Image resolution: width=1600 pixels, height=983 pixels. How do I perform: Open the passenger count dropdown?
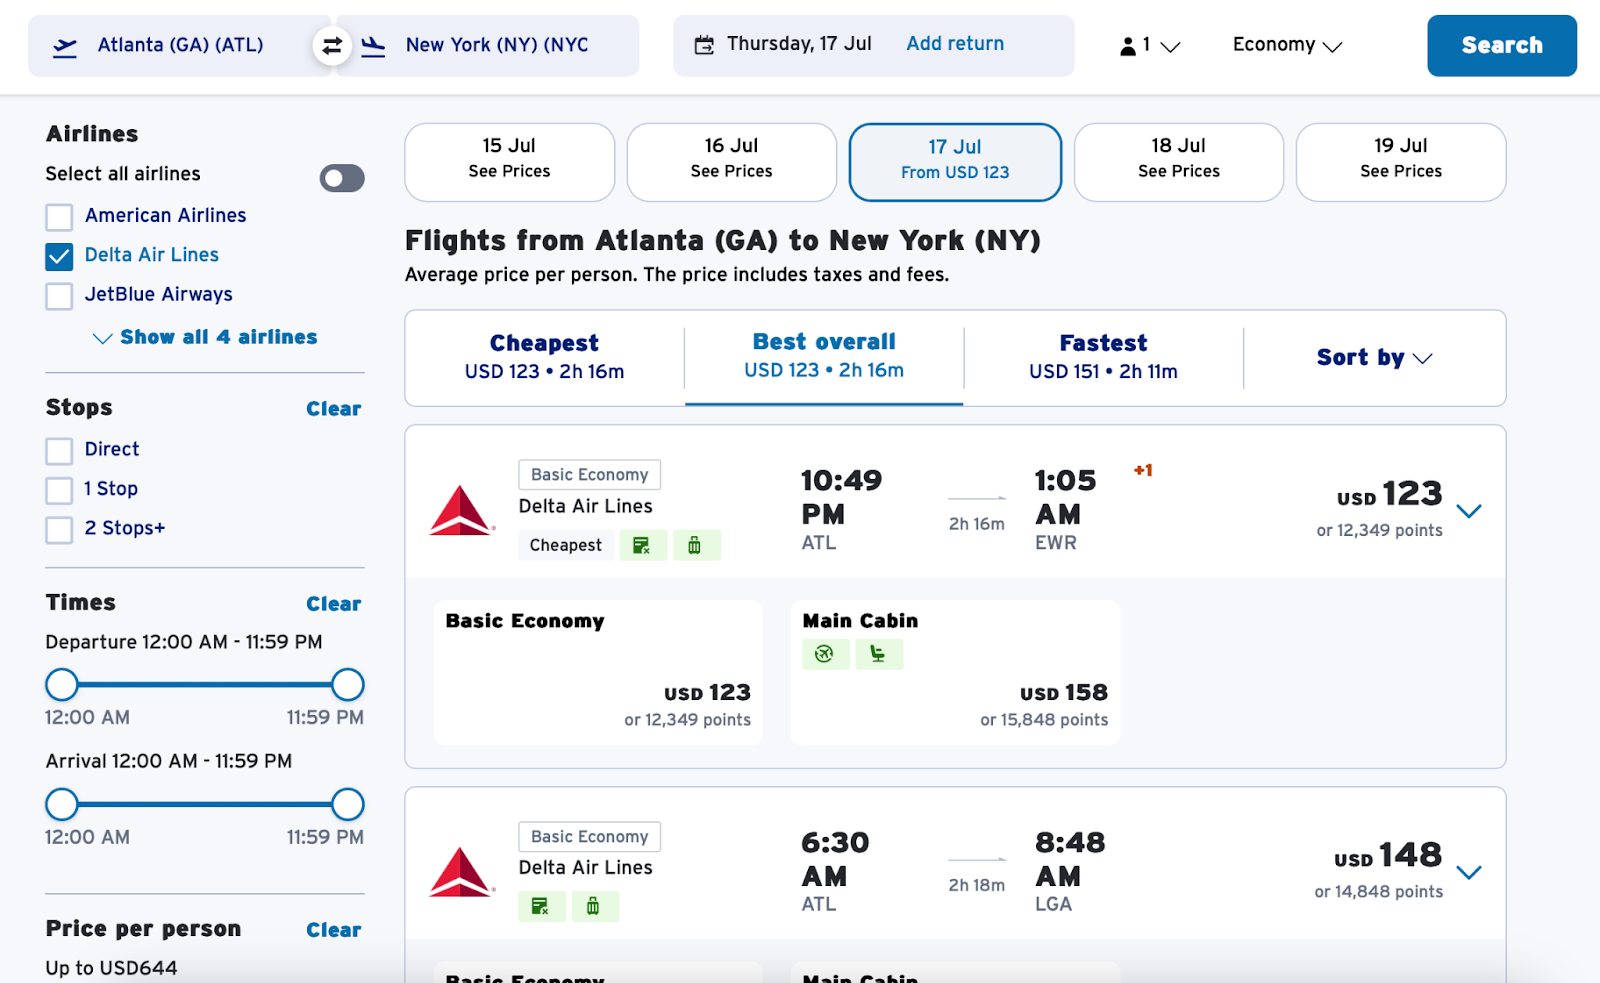pos(1150,46)
